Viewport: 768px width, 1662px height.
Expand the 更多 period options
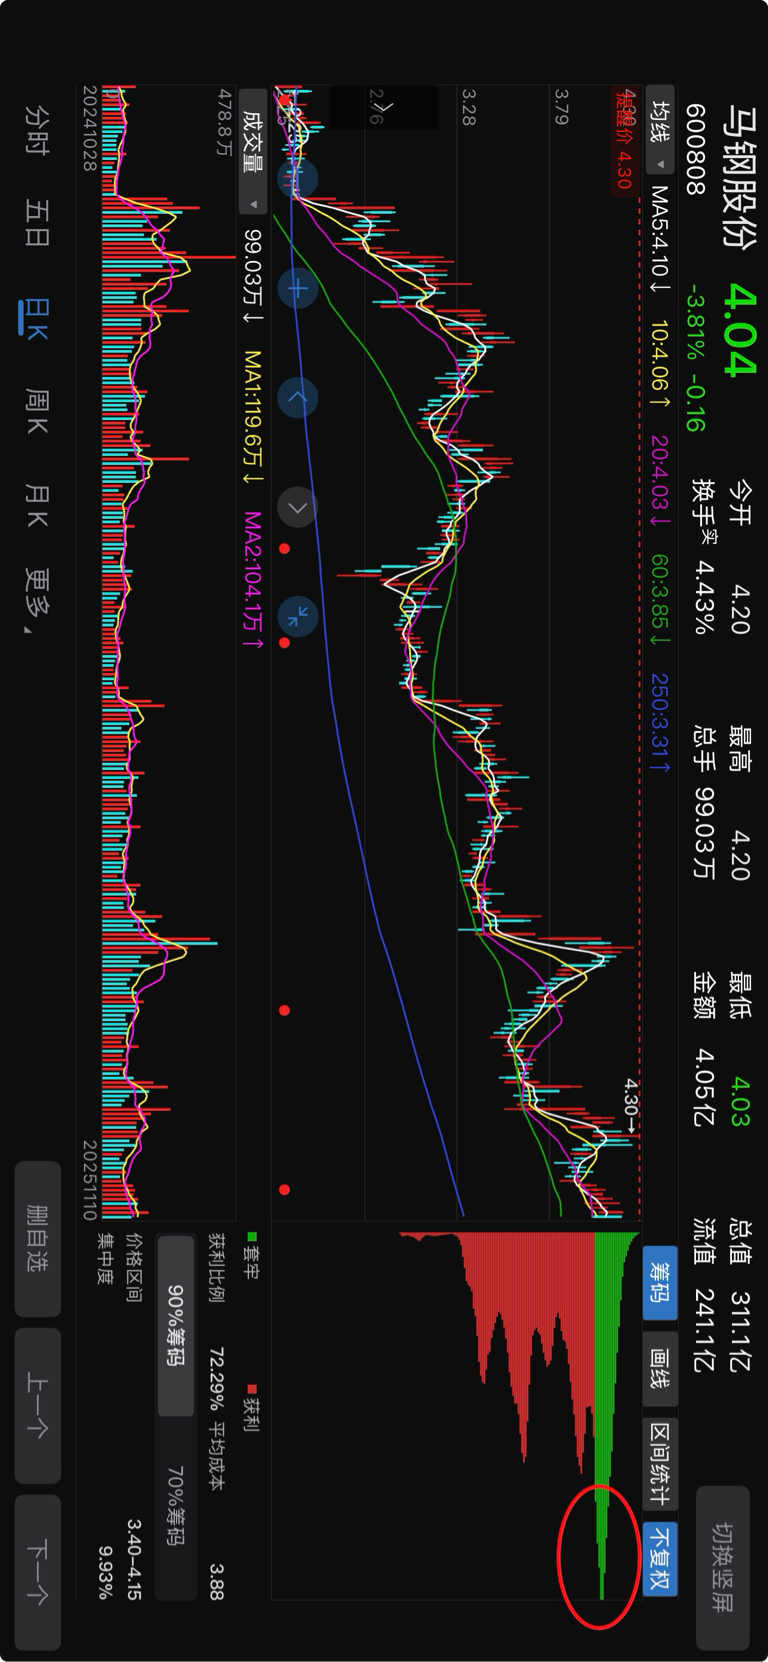pyautogui.click(x=38, y=601)
